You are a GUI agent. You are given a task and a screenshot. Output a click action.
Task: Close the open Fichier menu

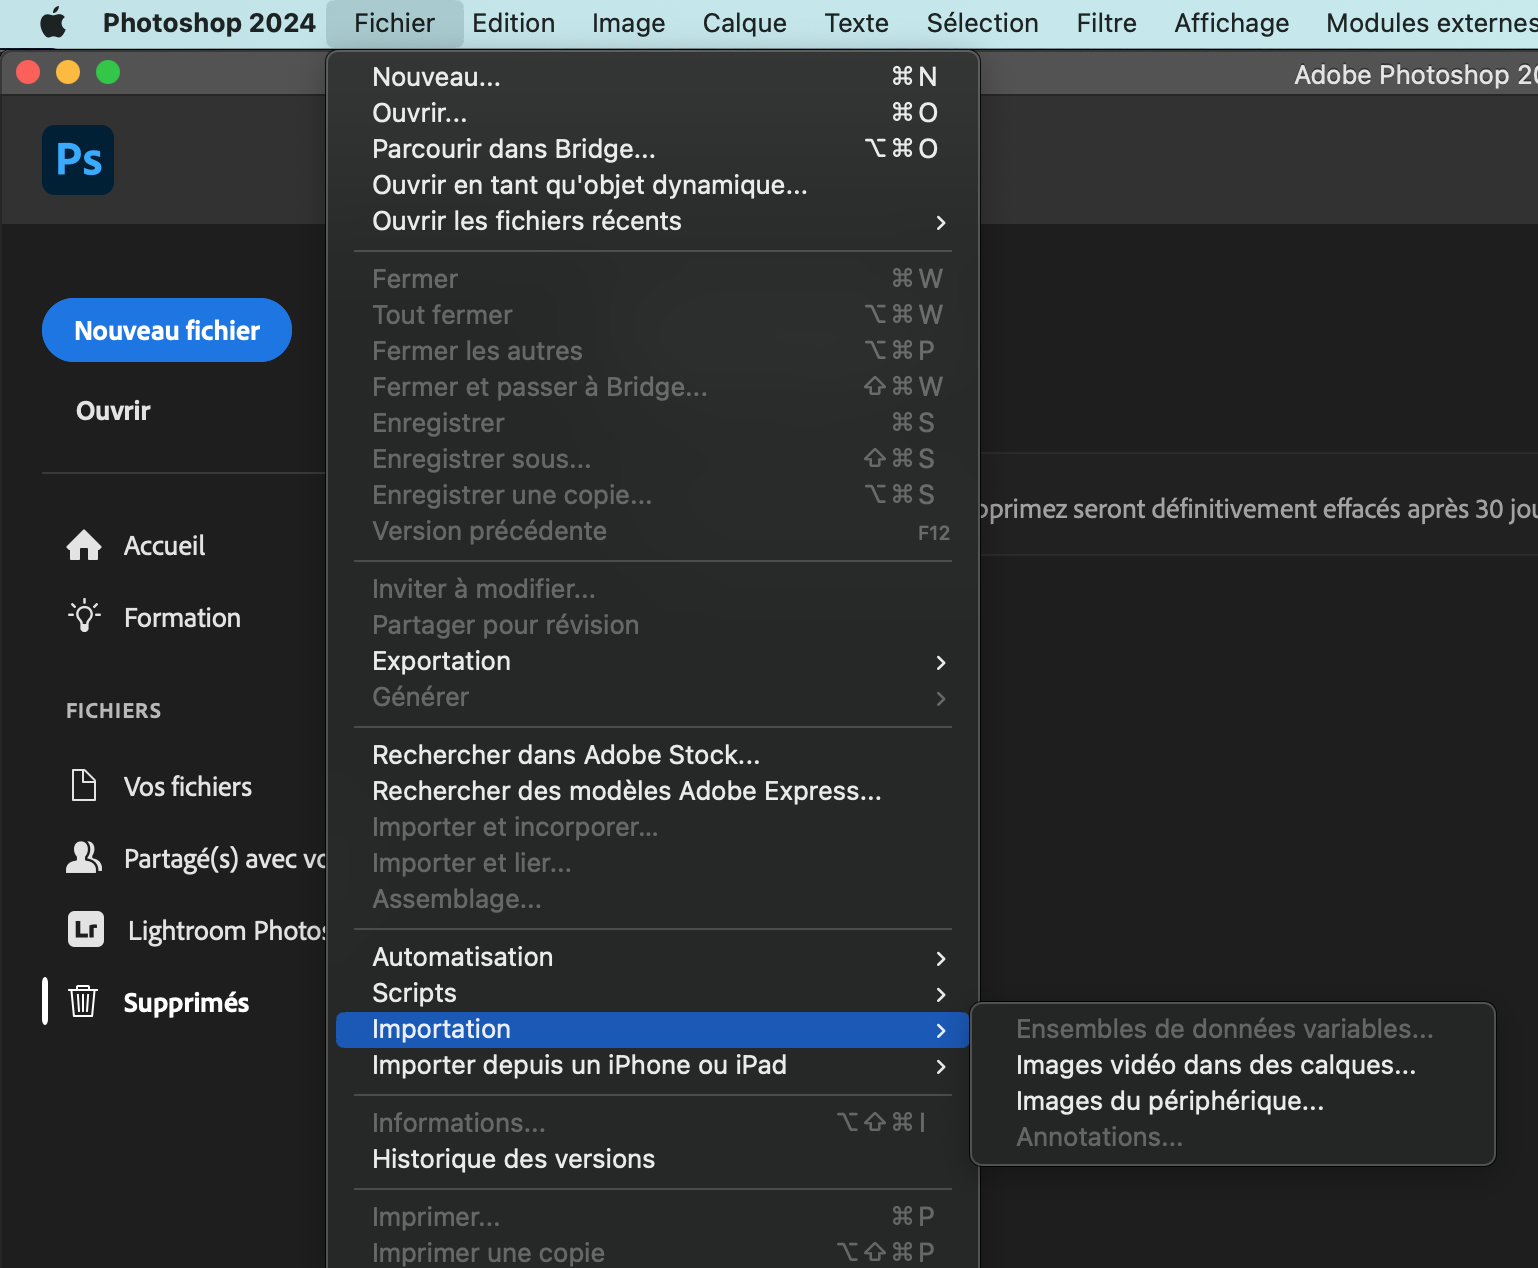(x=394, y=23)
